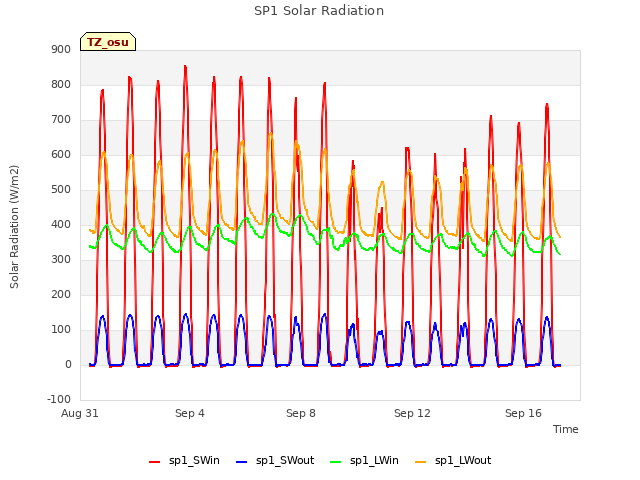Click the Sep 16 x-axis label

[523, 413]
